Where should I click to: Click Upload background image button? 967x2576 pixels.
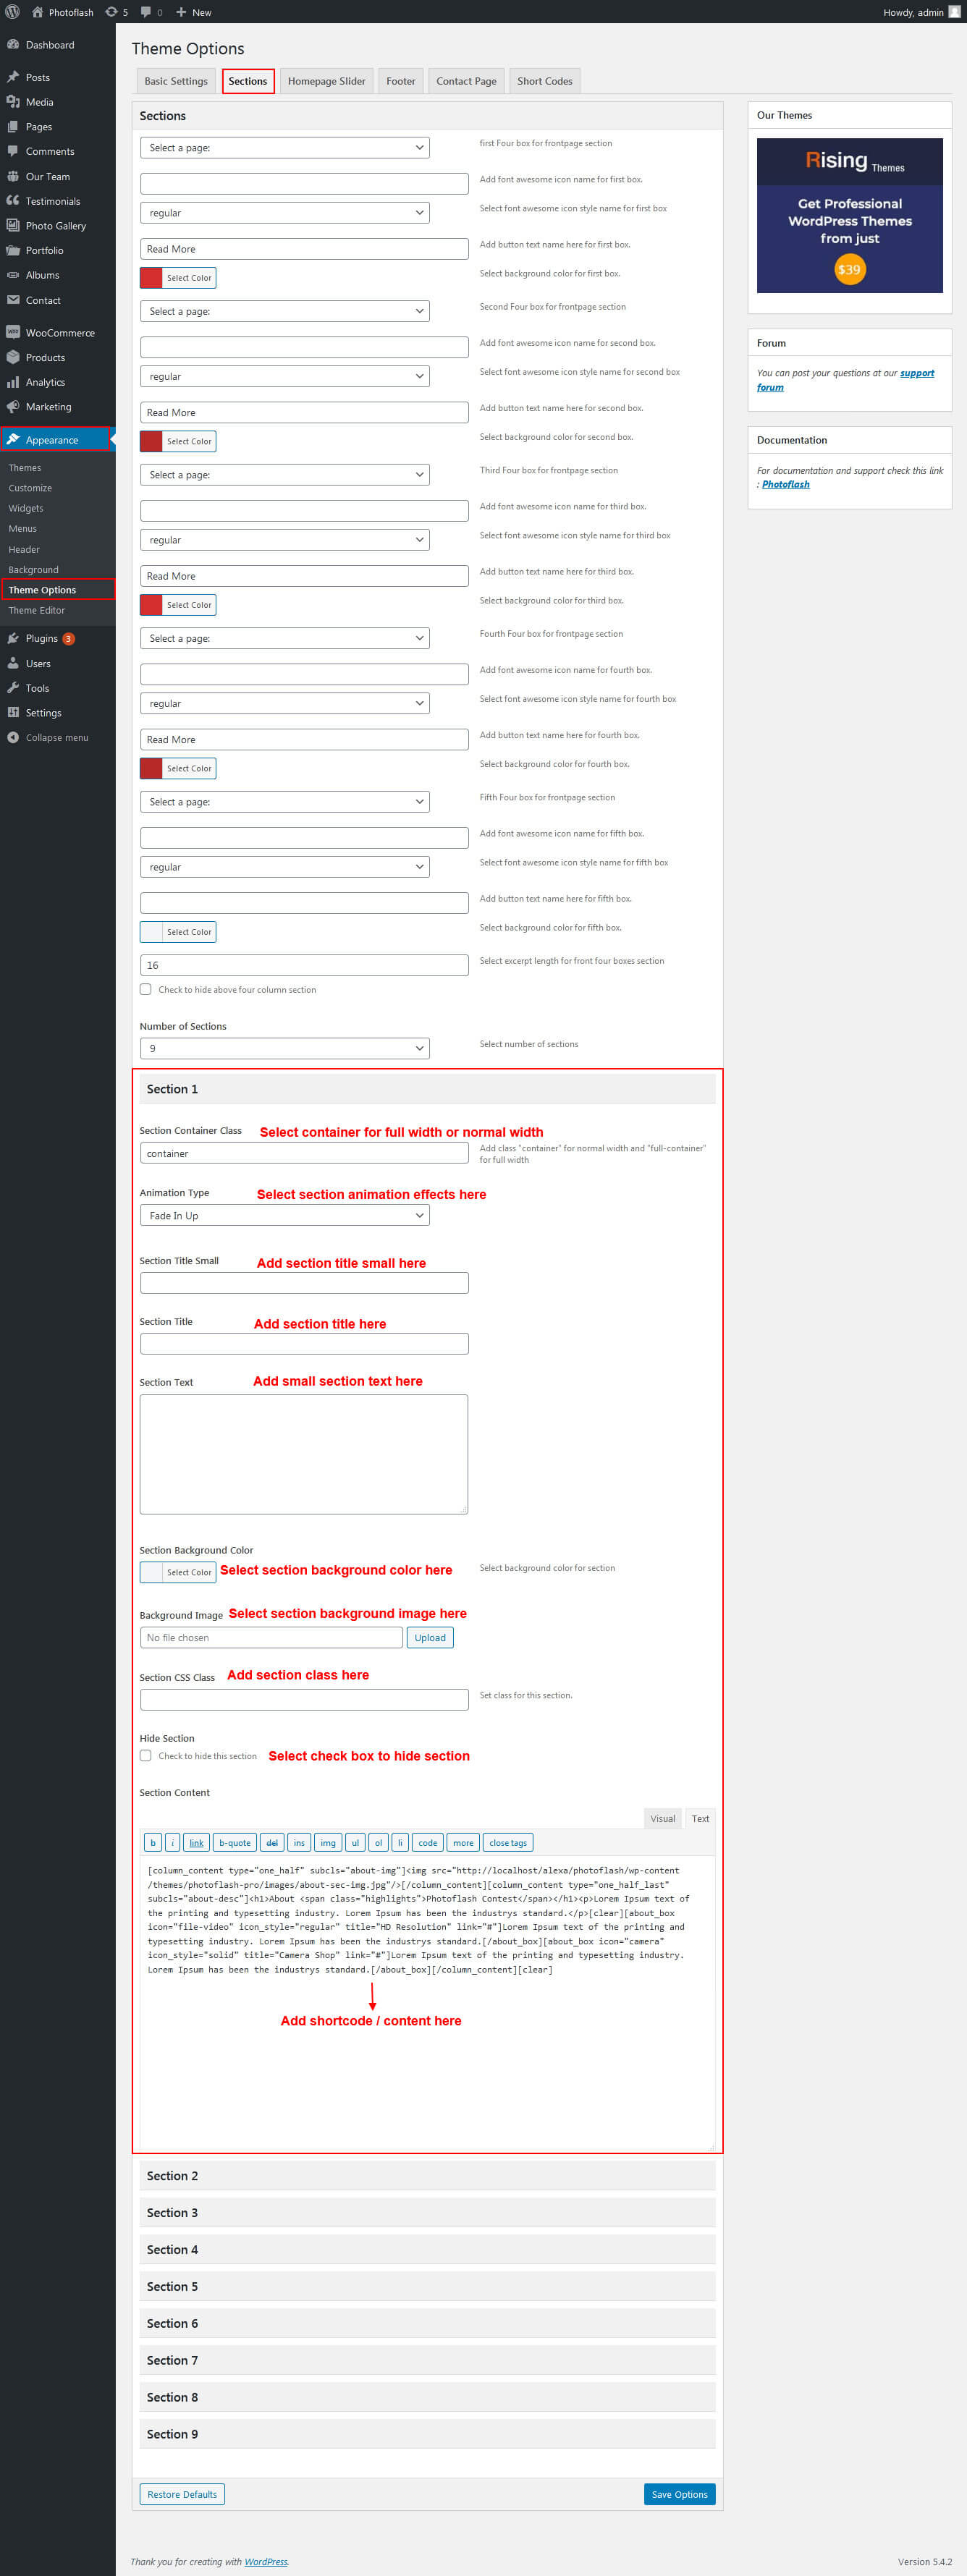pyautogui.click(x=430, y=1637)
